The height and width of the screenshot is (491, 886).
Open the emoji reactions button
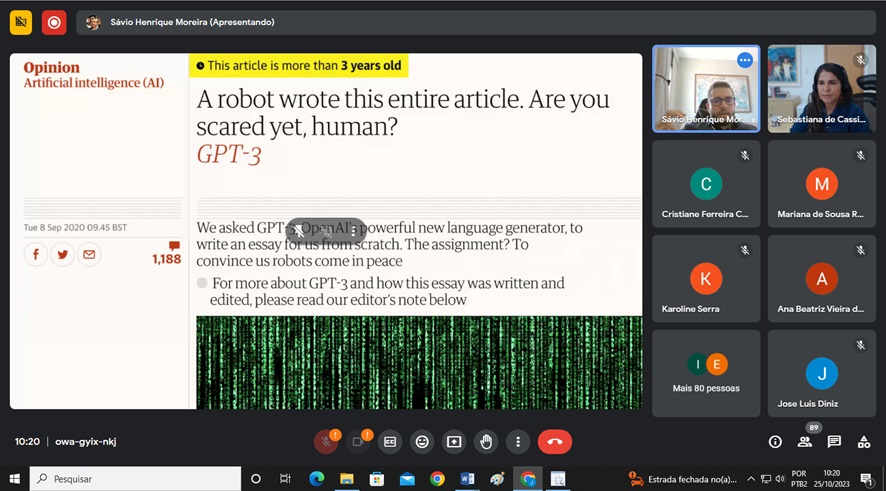click(x=422, y=442)
